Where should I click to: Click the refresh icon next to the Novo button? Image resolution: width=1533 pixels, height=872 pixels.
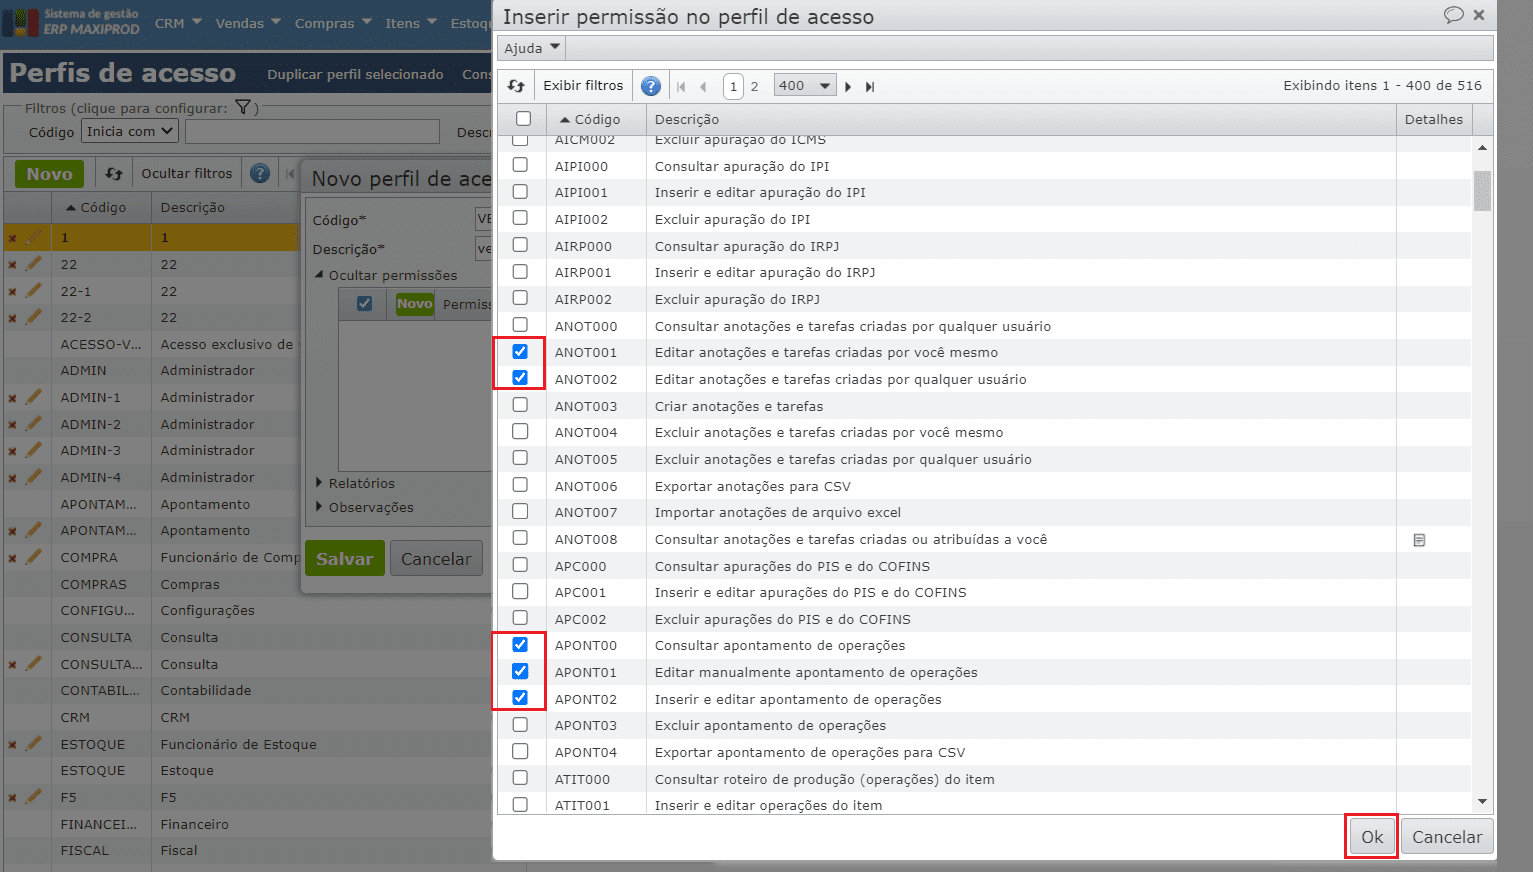pyautogui.click(x=114, y=174)
